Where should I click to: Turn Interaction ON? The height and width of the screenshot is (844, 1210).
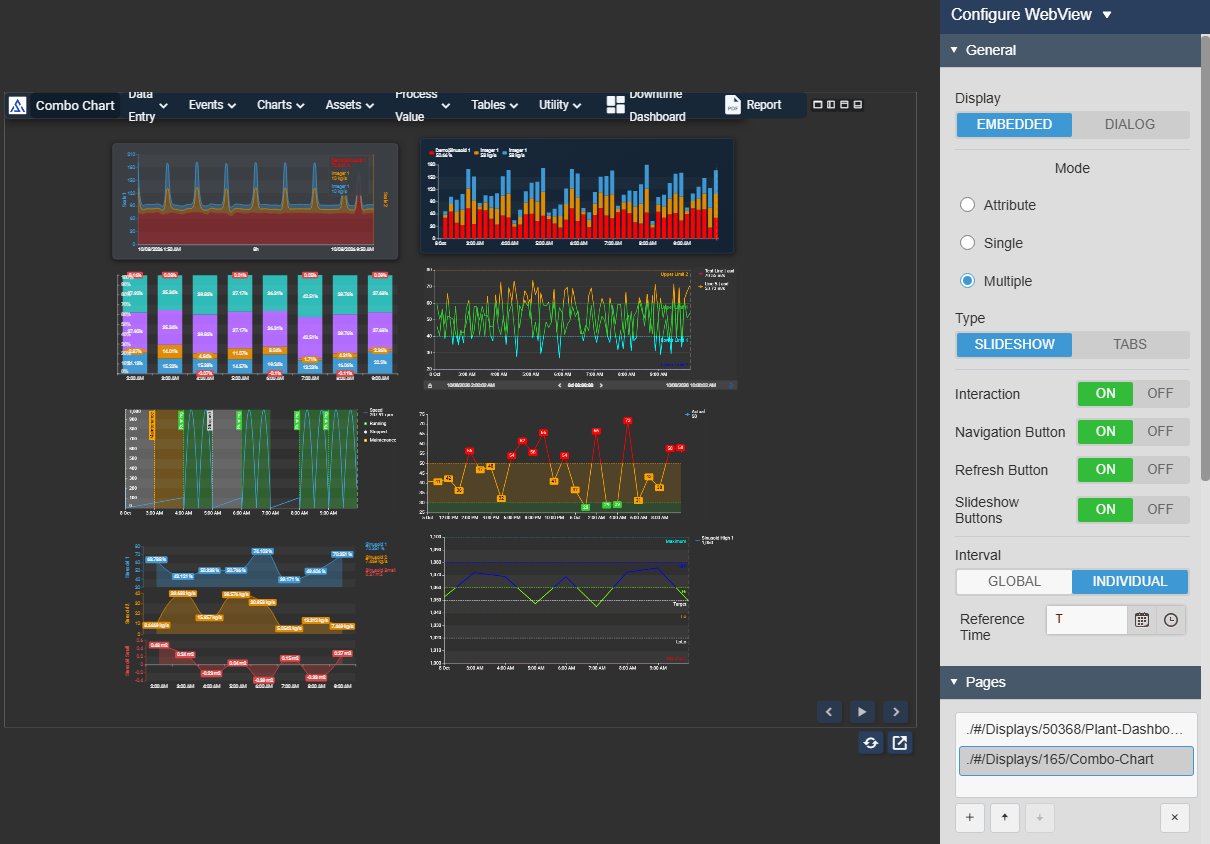pyautogui.click(x=1105, y=394)
